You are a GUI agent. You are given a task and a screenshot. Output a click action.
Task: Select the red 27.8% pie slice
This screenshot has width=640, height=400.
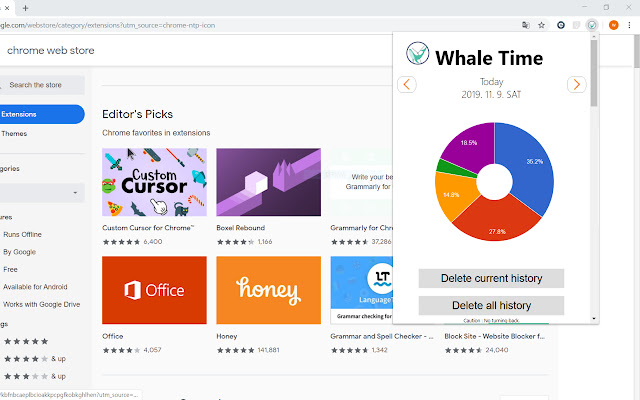[x=497, y=222]
